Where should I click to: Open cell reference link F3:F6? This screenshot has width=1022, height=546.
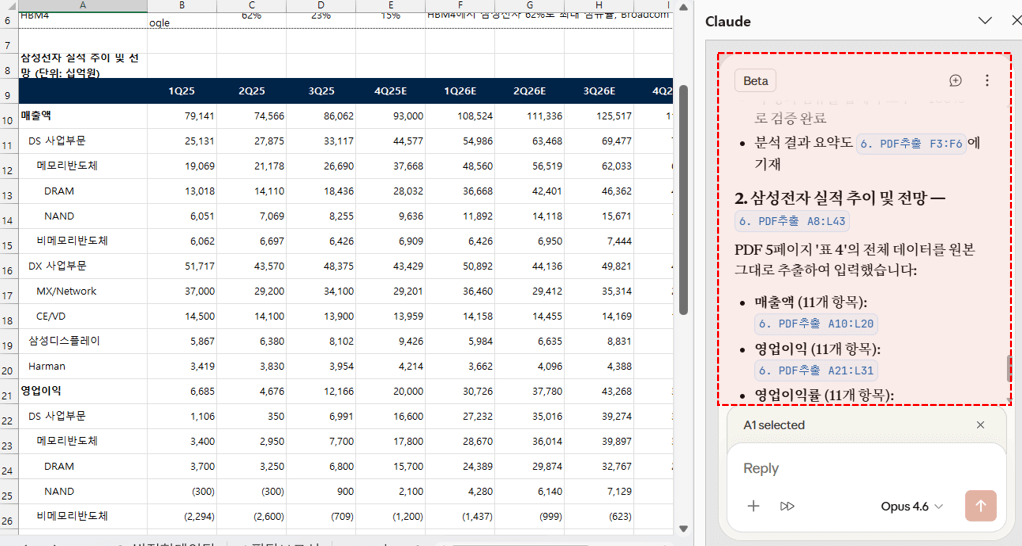[x=911, y=144]
